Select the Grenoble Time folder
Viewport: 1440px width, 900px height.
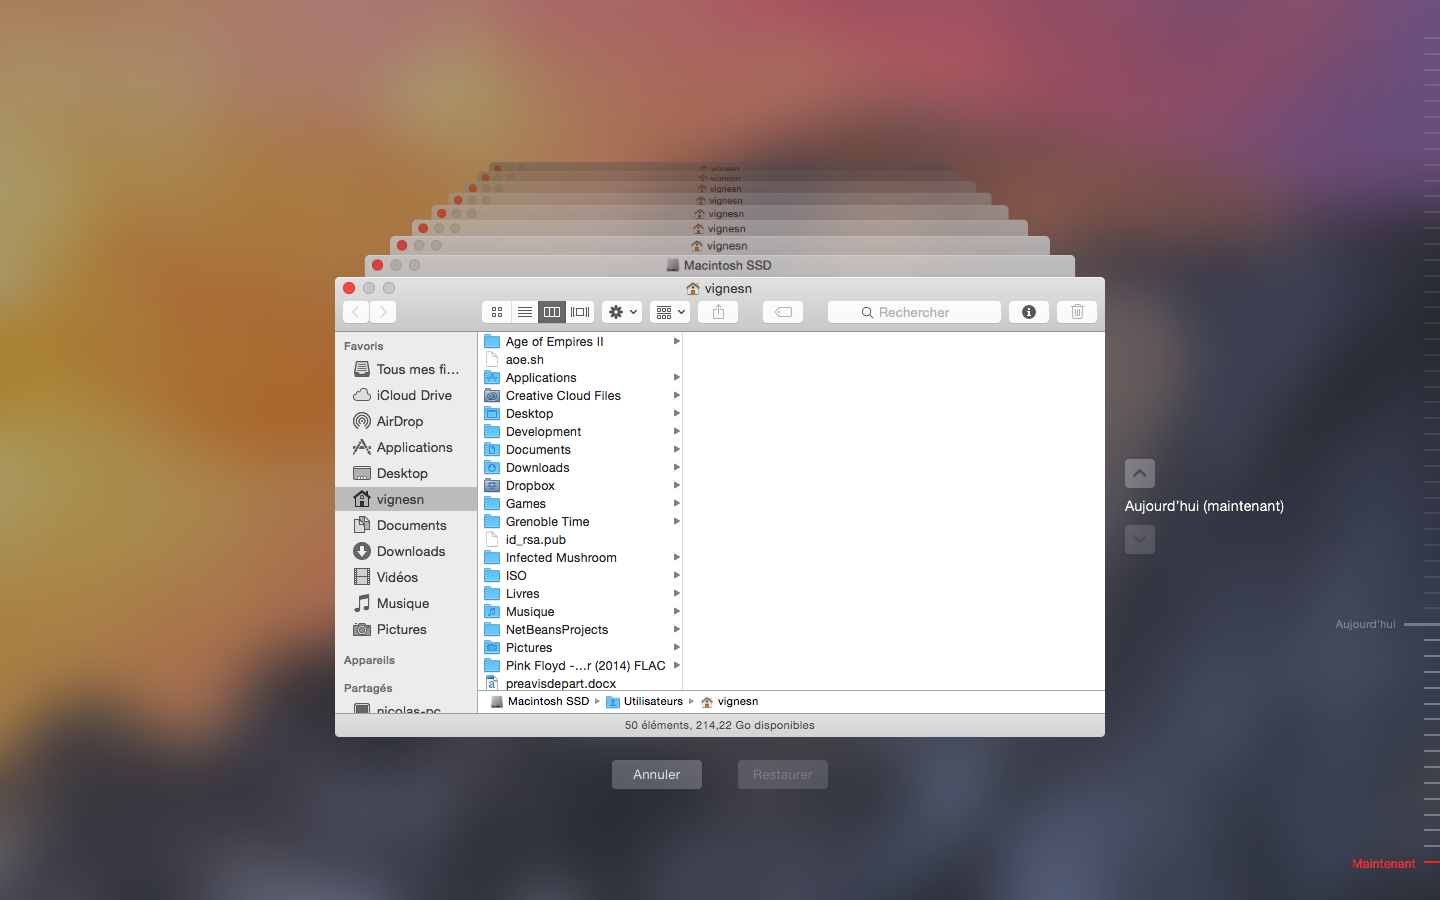tap(581, 521)
